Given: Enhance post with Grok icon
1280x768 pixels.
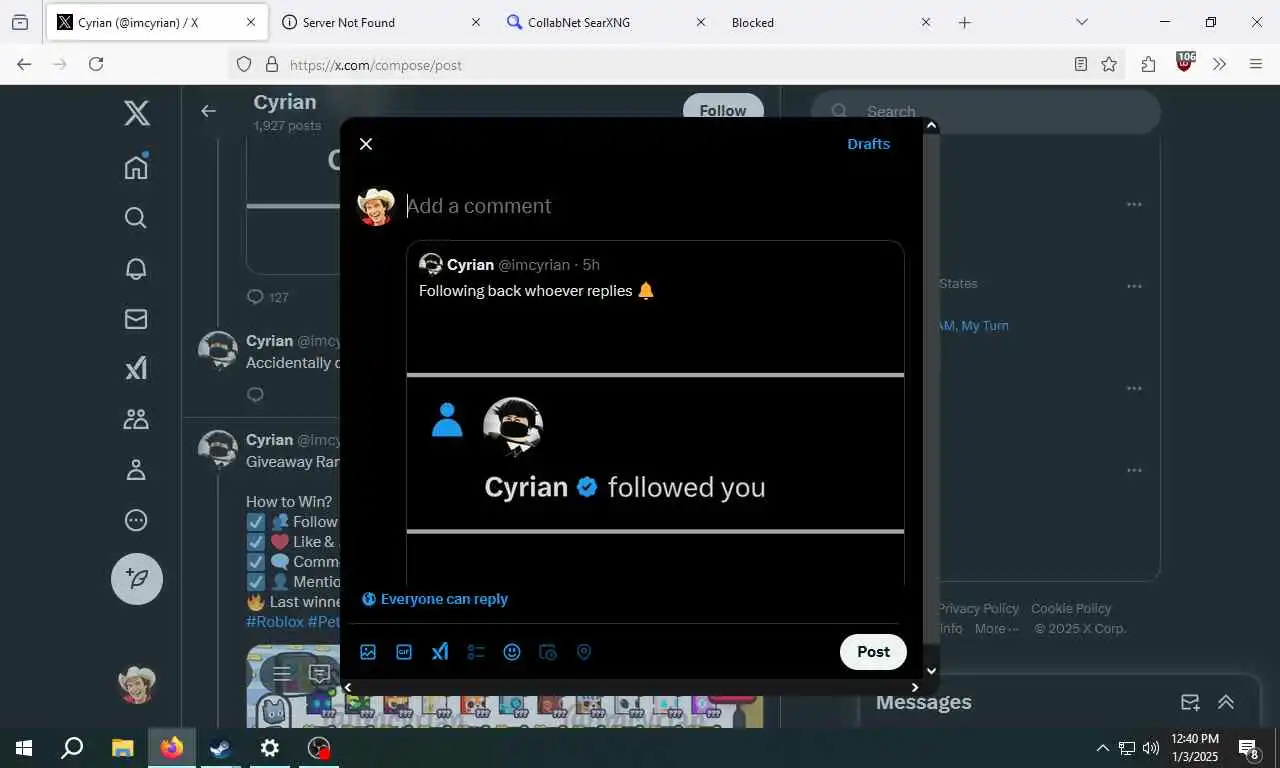Looking at the screenshot, I should tap(440, 652).
